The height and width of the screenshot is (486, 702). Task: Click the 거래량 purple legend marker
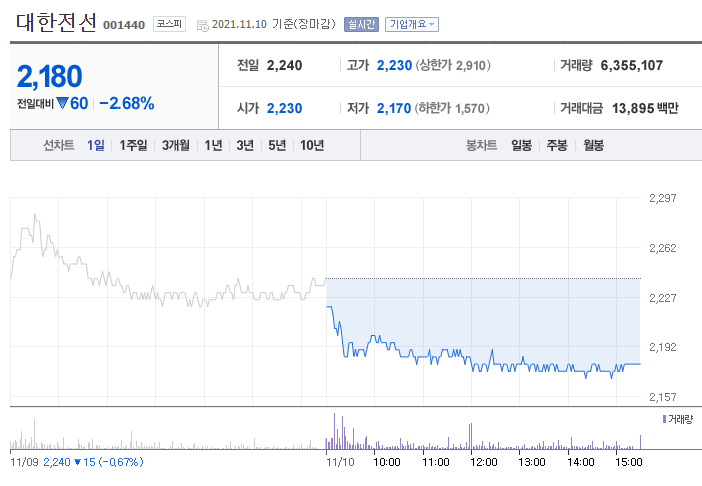(664, 419)
